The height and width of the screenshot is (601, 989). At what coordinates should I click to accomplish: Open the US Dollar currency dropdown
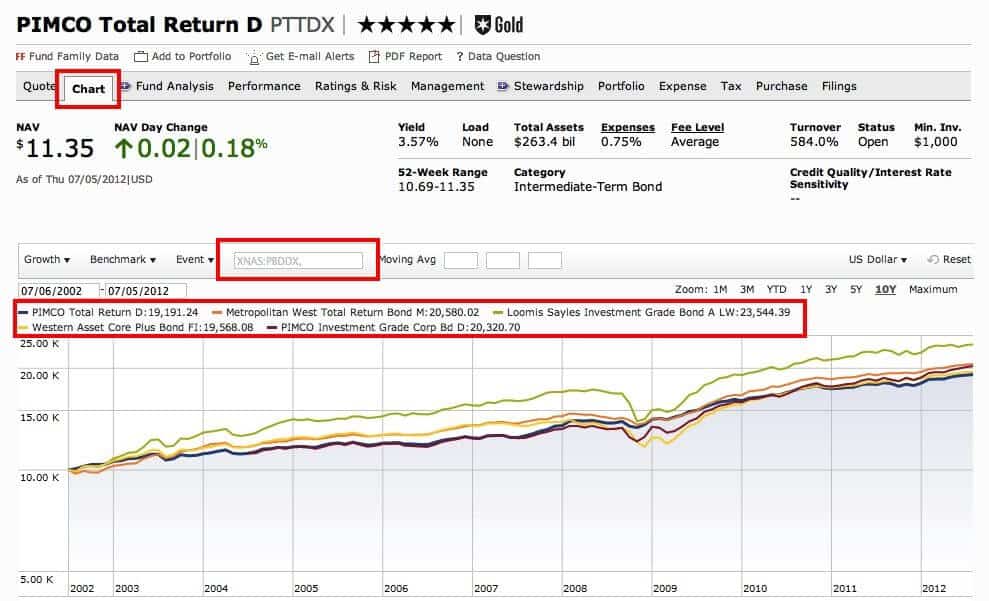(x=877, y=259)
